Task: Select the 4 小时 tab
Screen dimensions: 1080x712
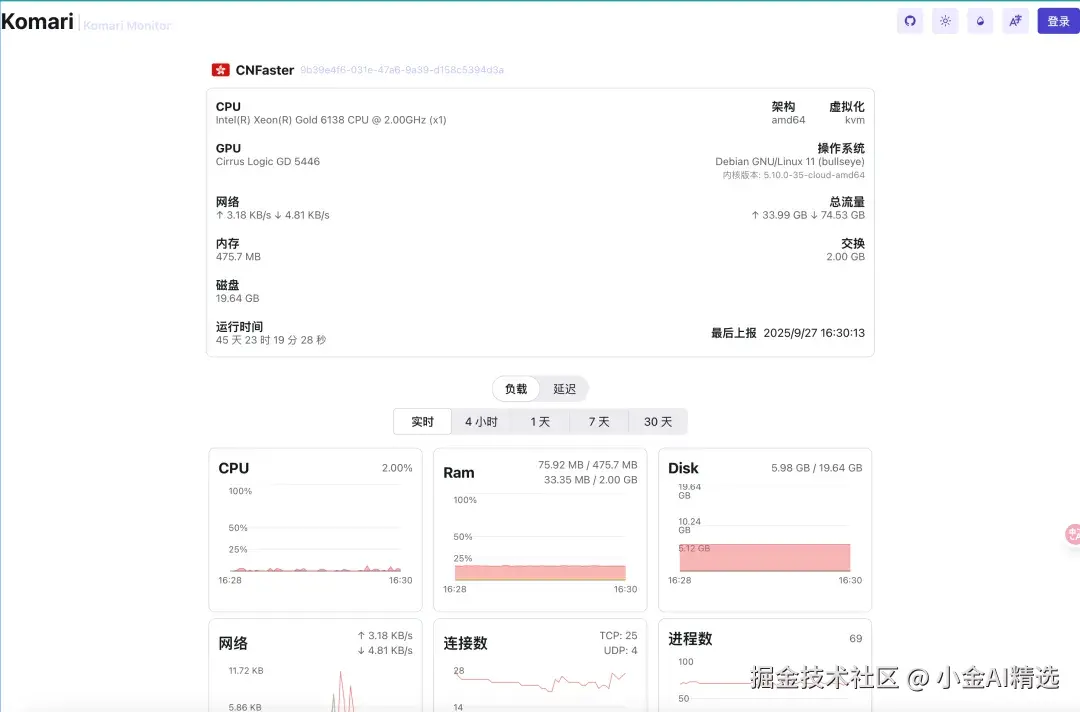Action: point(481,421)
